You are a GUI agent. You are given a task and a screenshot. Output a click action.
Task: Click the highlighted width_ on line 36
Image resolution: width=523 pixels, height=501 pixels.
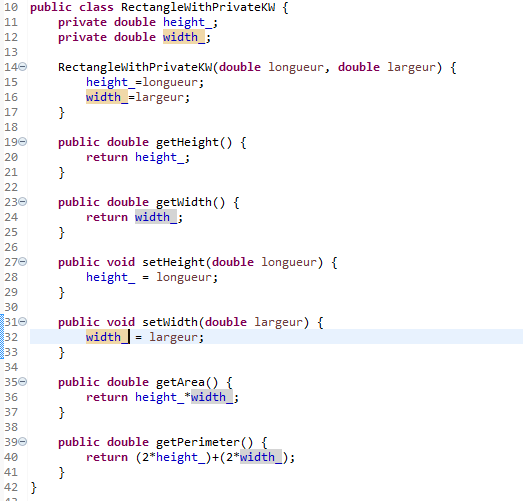pyautogui.click(x=212, y=397)
